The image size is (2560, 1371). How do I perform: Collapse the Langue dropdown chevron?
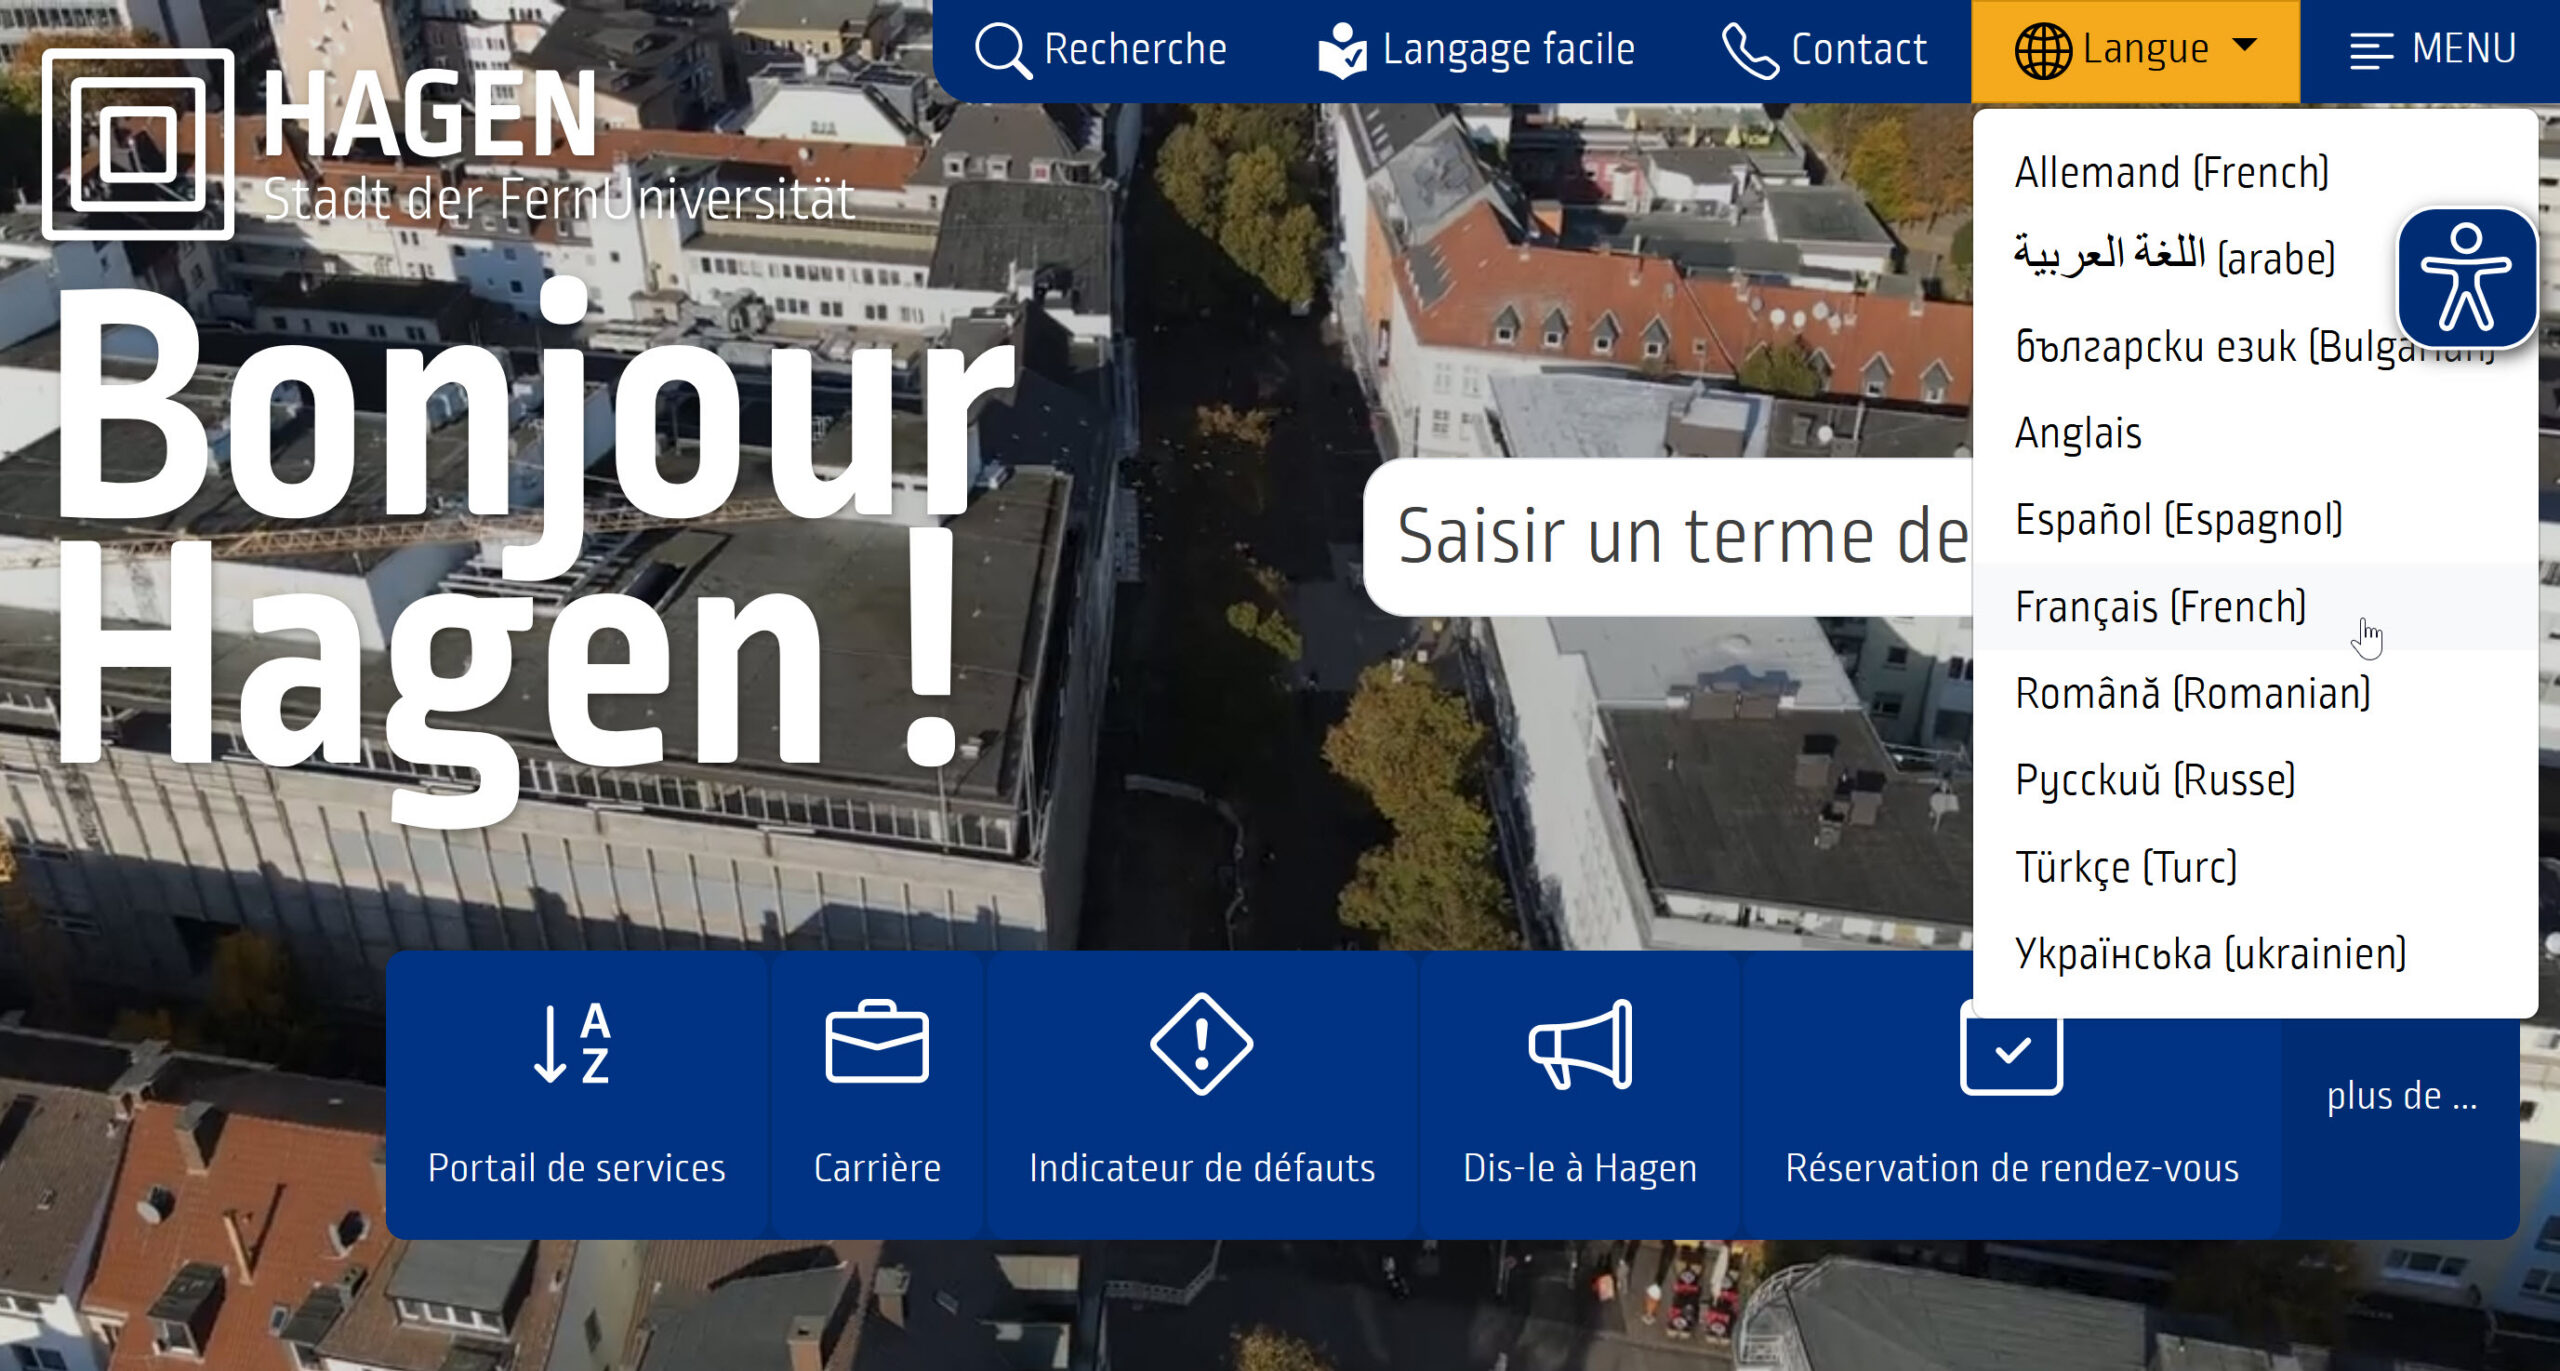pos(2245,44)
